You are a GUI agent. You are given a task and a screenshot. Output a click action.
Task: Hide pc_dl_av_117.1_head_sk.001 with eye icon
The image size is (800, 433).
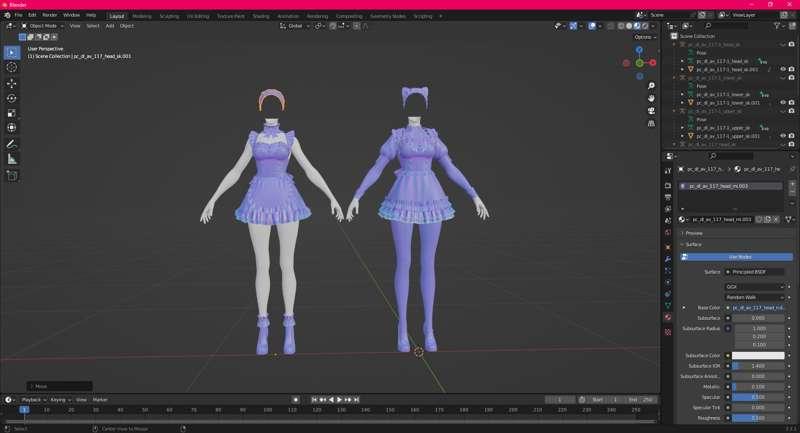(x=783, y=69)
